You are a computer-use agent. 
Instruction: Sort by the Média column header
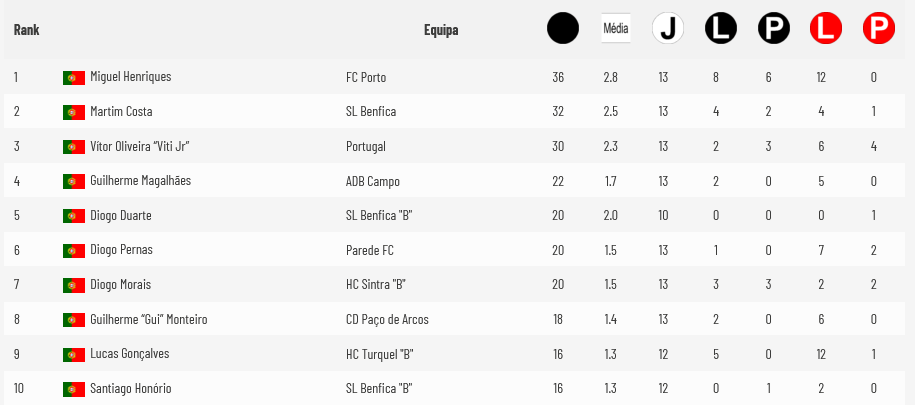616,28
